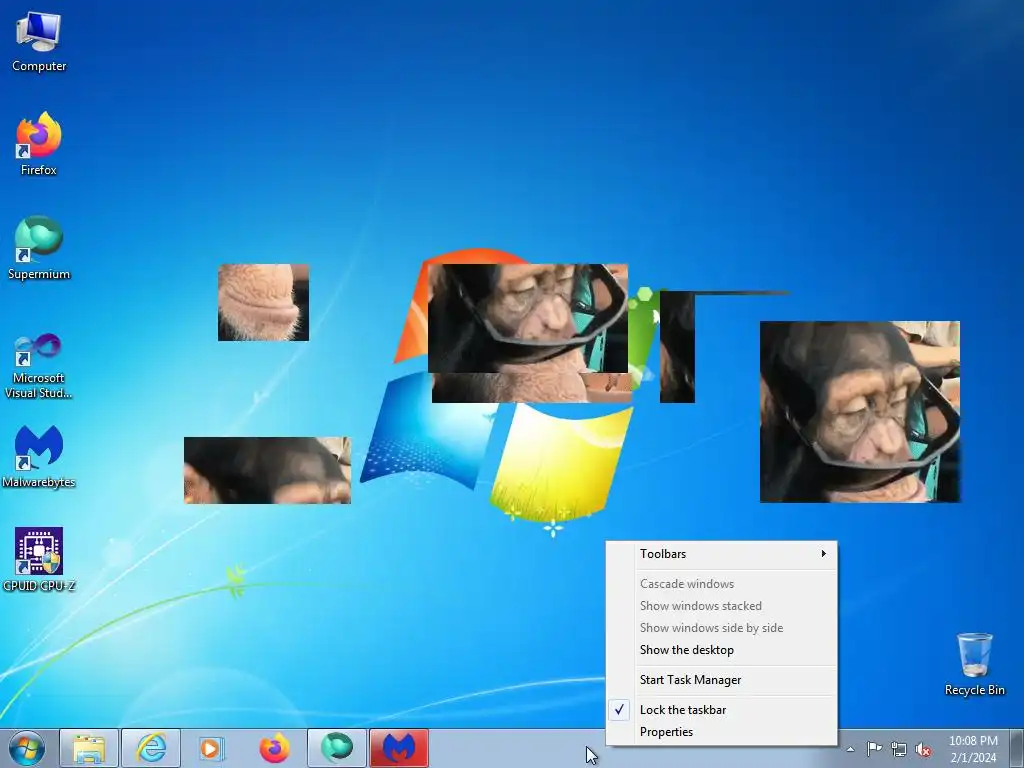1024x768 pixels.
Task: Open the clock showing 10:08 PM
Action: pos(973,749)
